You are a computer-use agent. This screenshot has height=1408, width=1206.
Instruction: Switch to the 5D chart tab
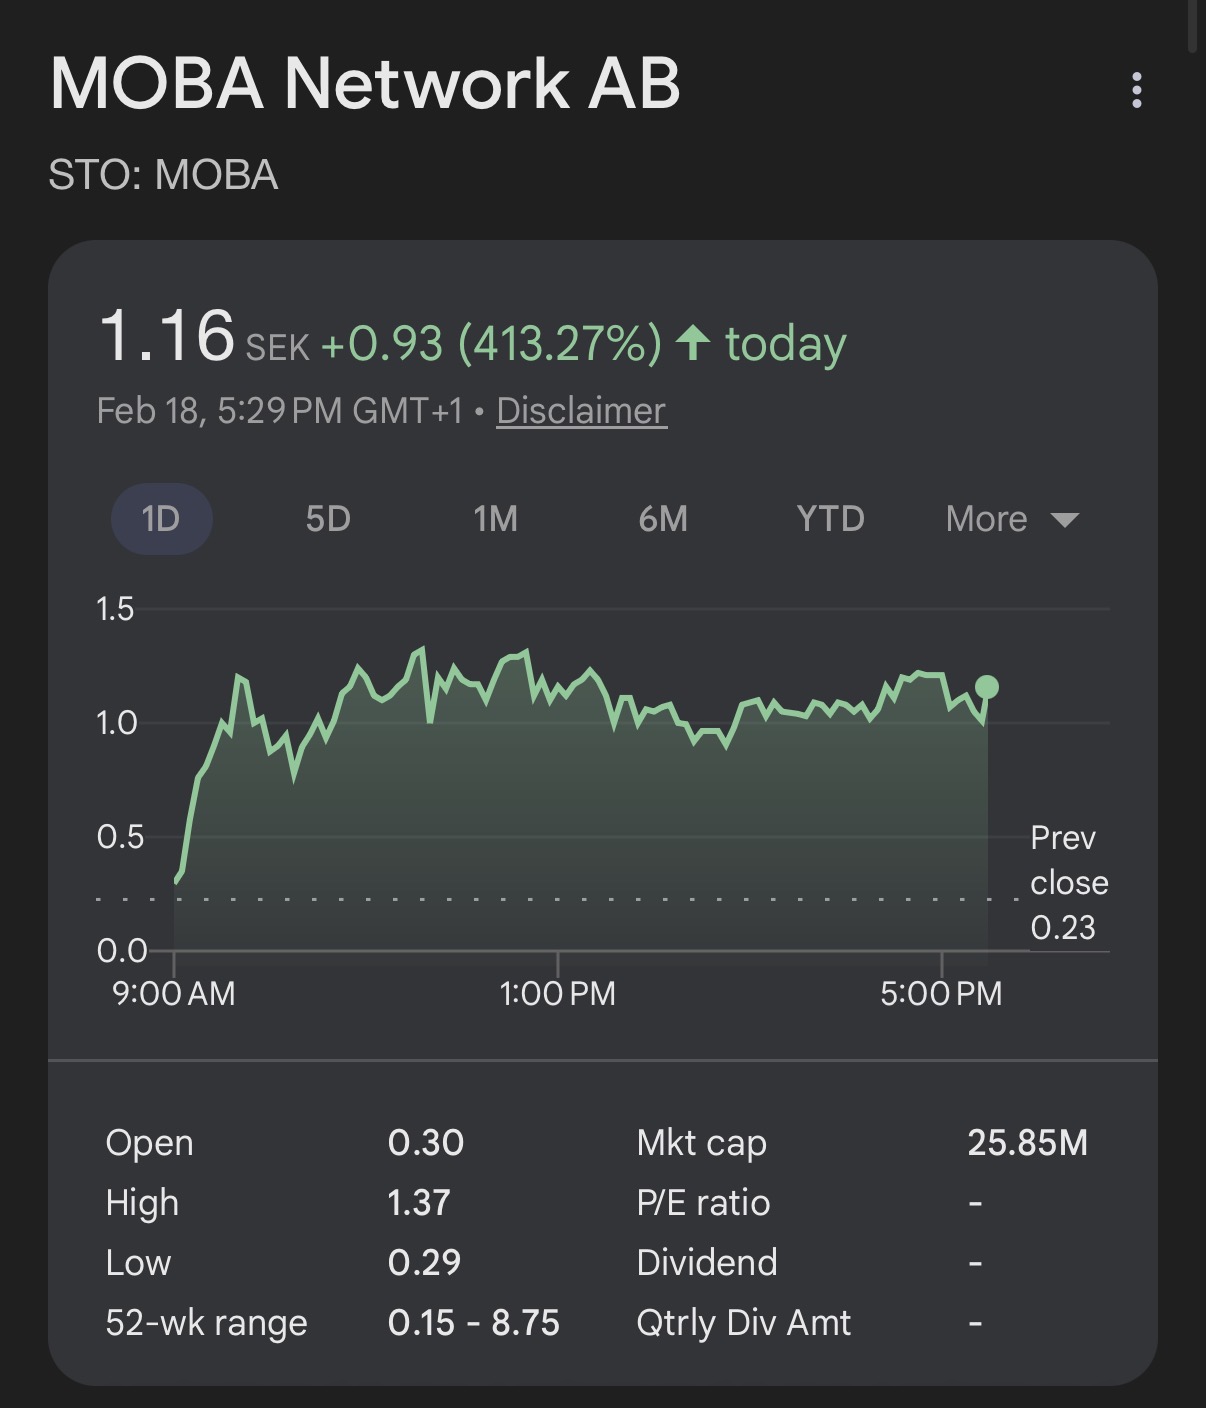(x=328, y=519)
